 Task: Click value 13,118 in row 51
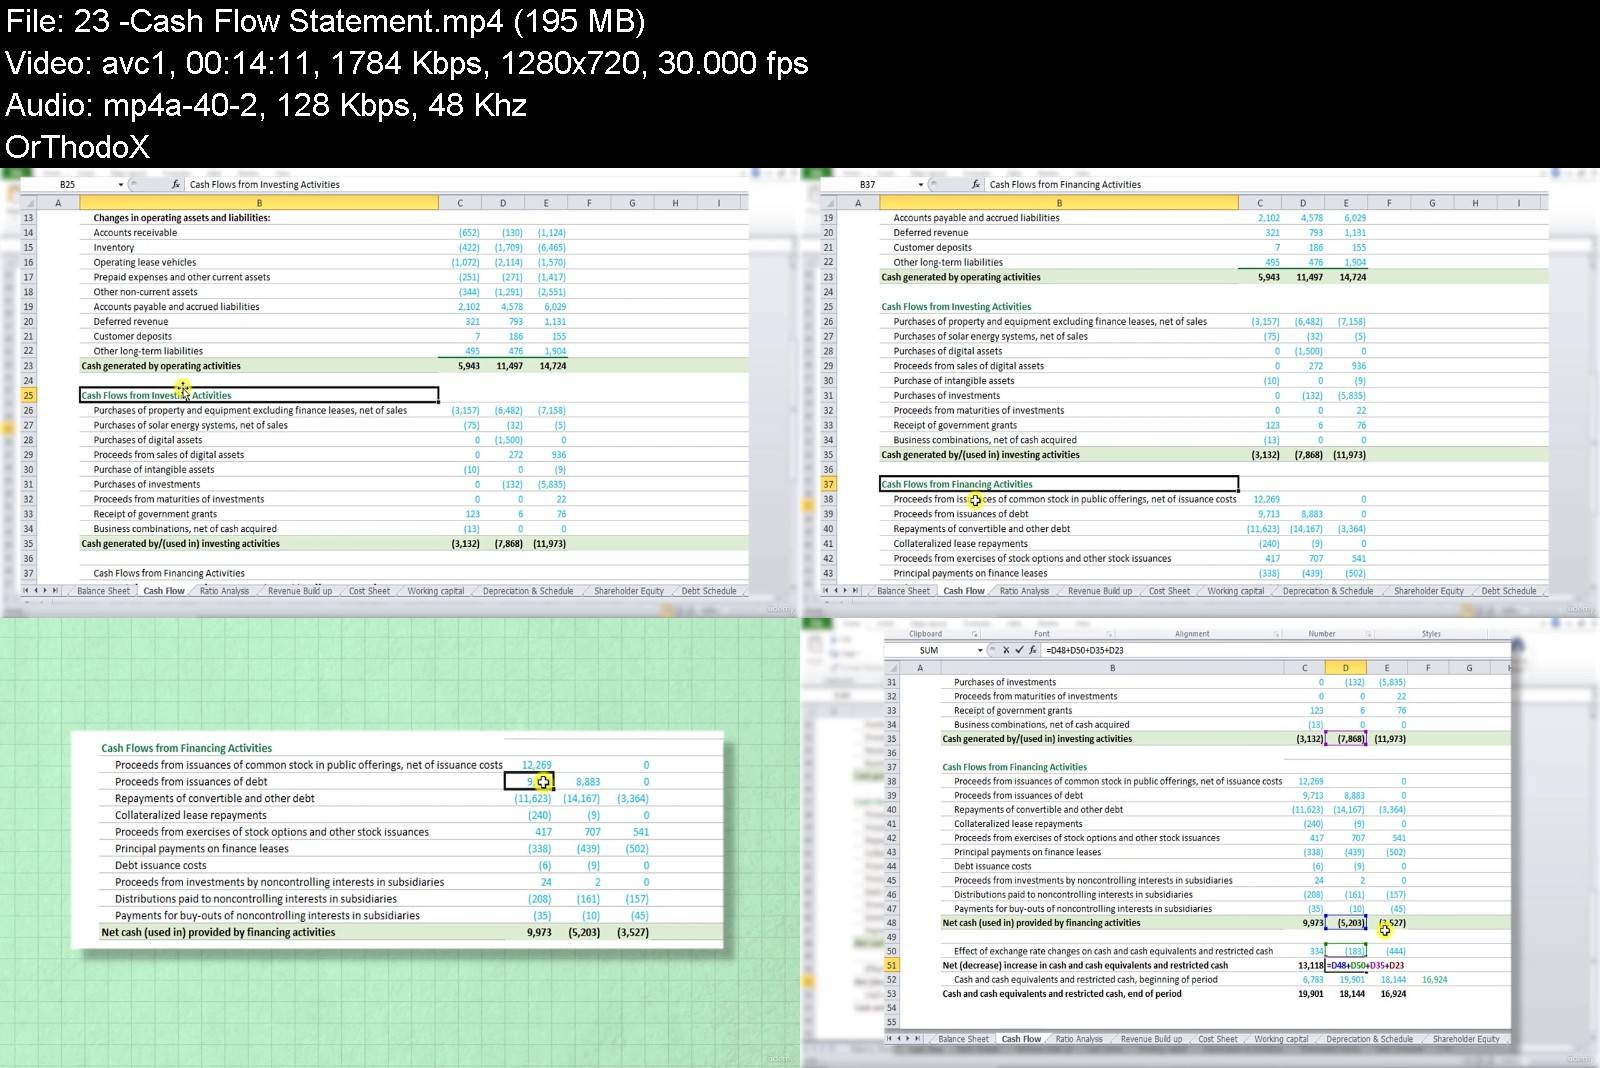tap(1310, 965)
